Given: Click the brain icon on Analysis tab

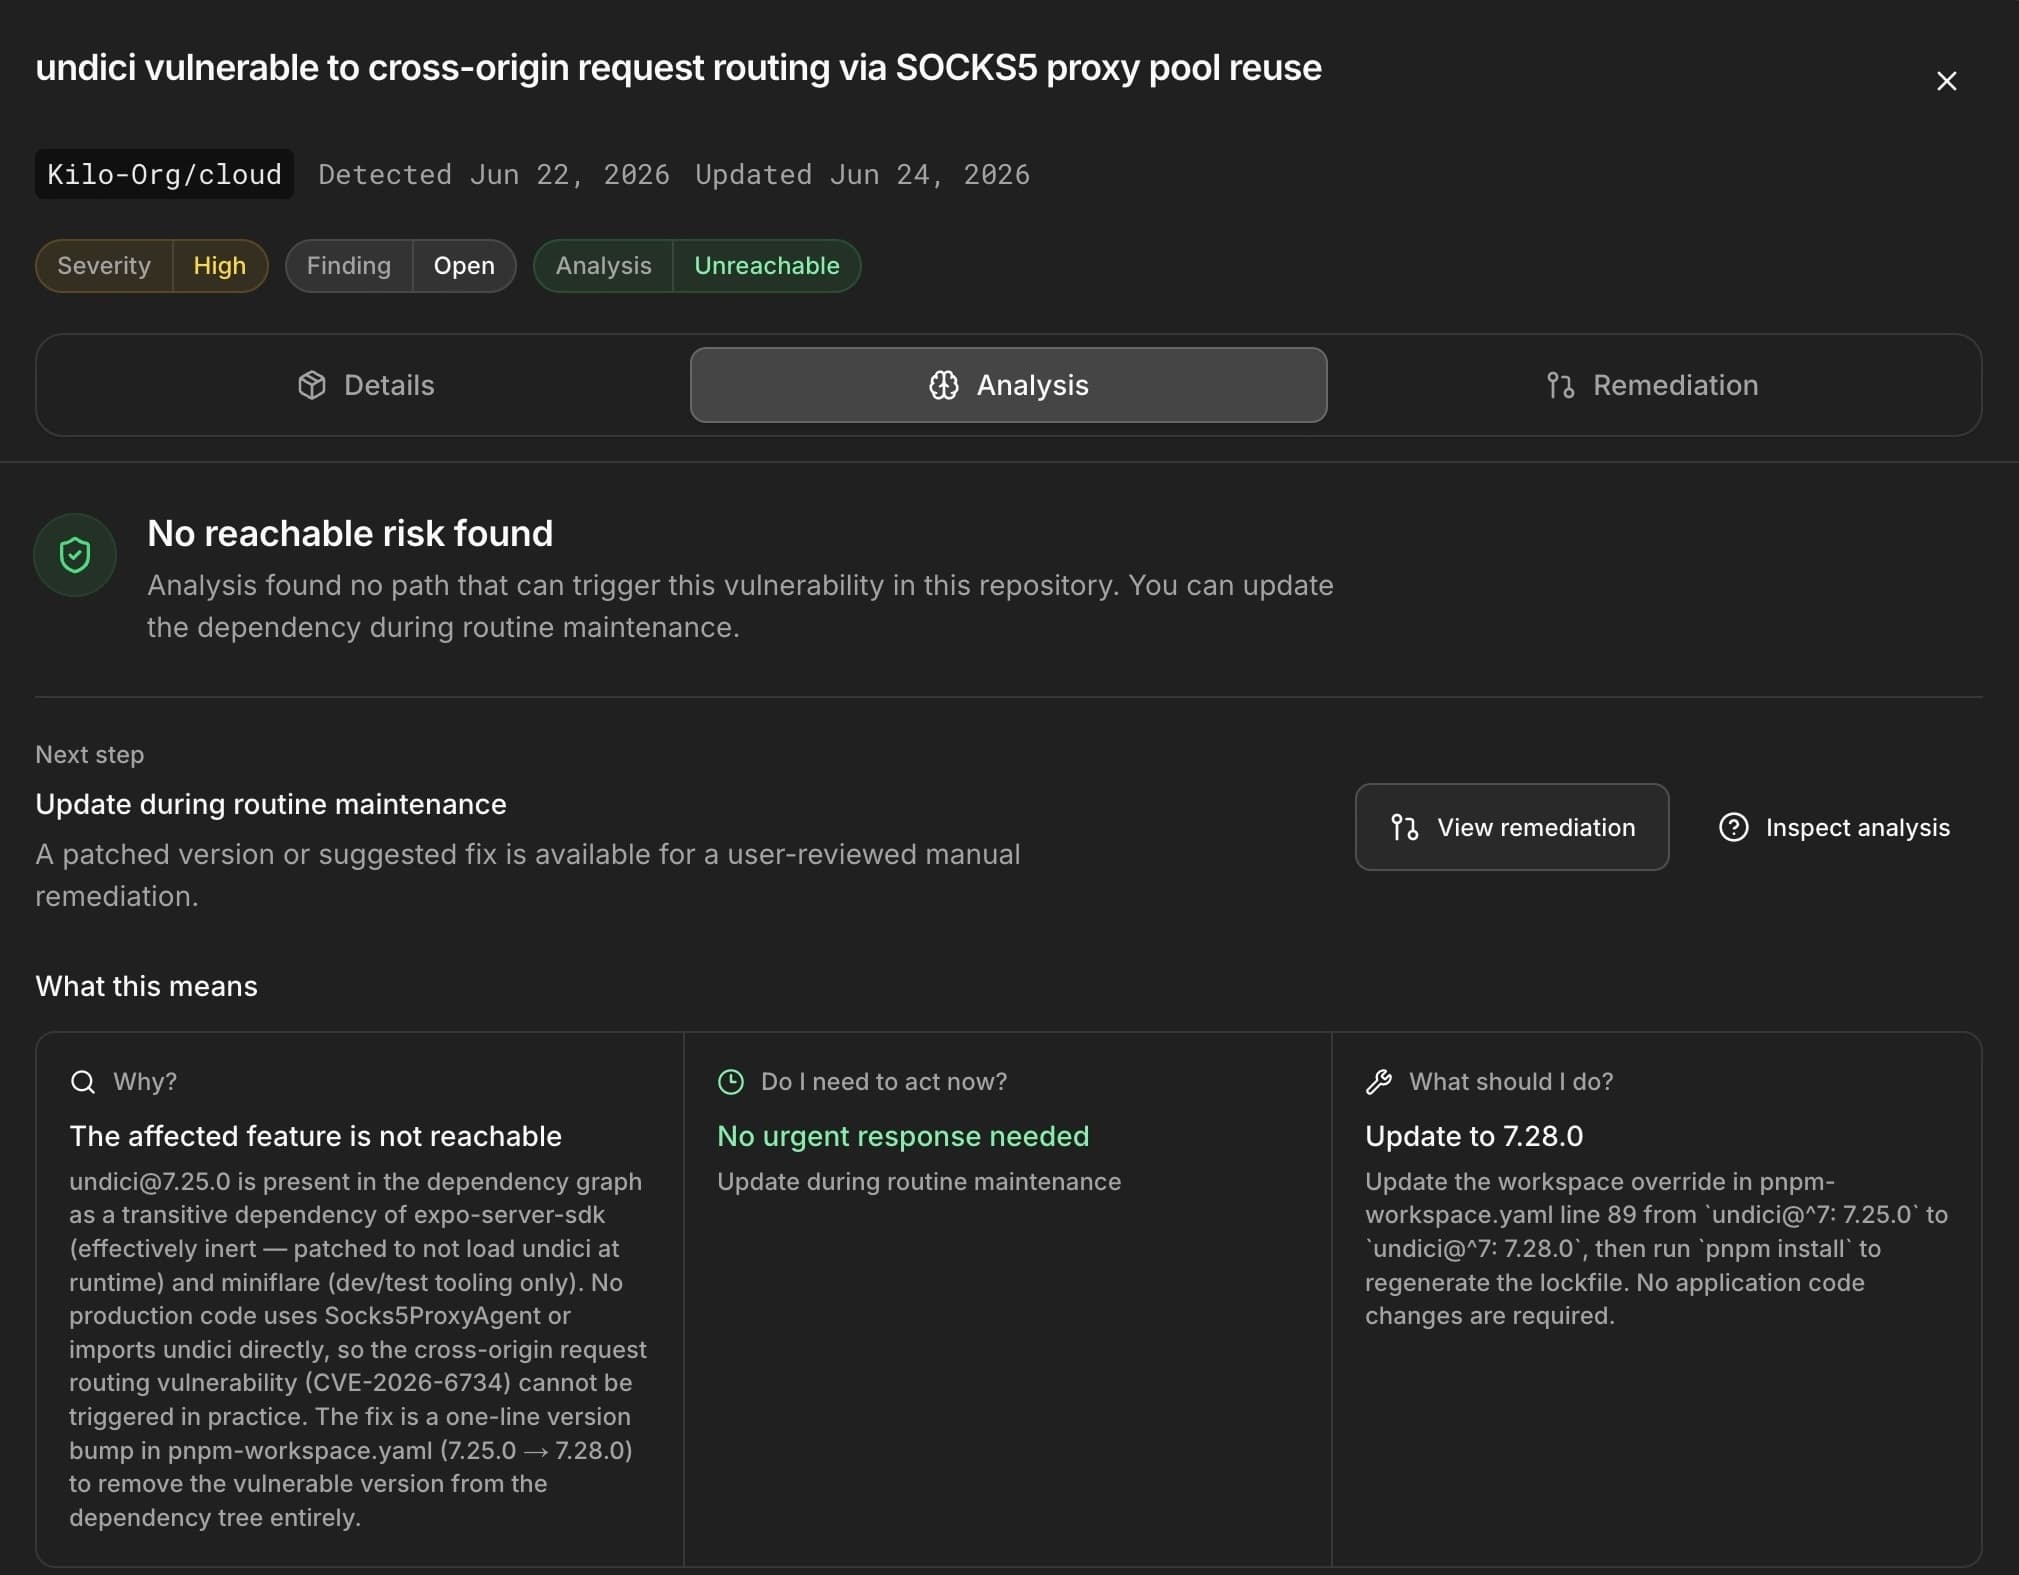Looking at the screenshot, I should click(x=943, y=385).
